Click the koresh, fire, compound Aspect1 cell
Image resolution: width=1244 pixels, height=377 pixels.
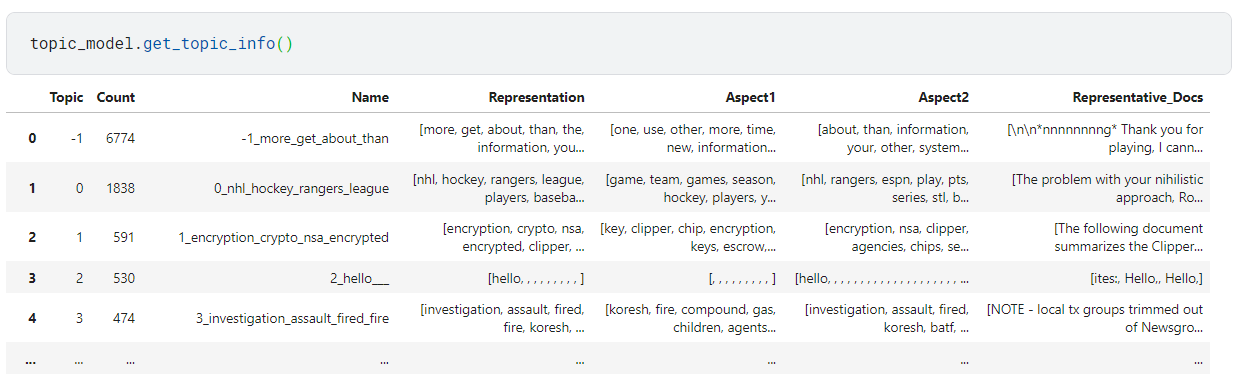click(690, 318)
